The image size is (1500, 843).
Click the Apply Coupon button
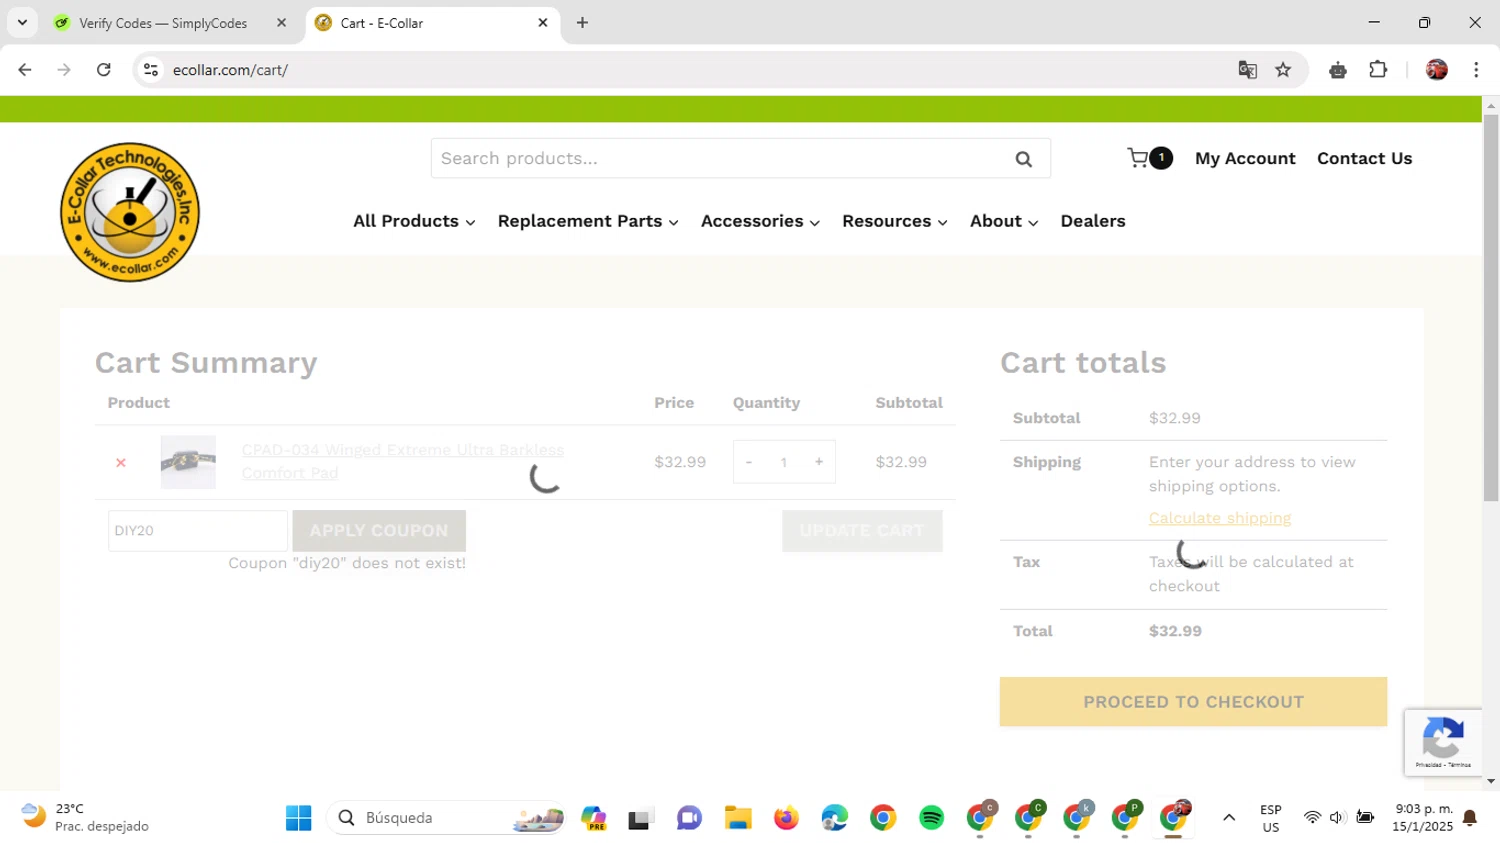(x=379, y=531)
